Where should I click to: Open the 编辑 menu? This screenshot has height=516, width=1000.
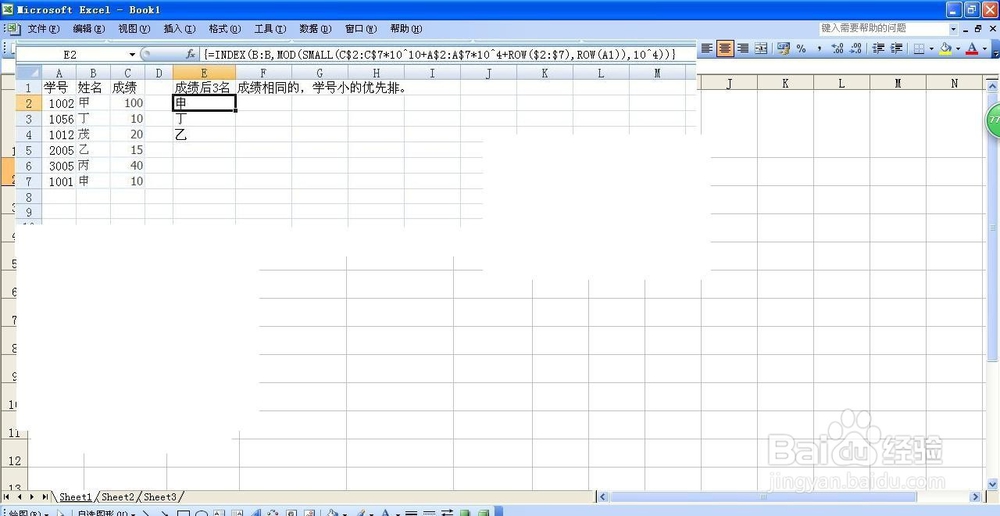tap(89, 29)
